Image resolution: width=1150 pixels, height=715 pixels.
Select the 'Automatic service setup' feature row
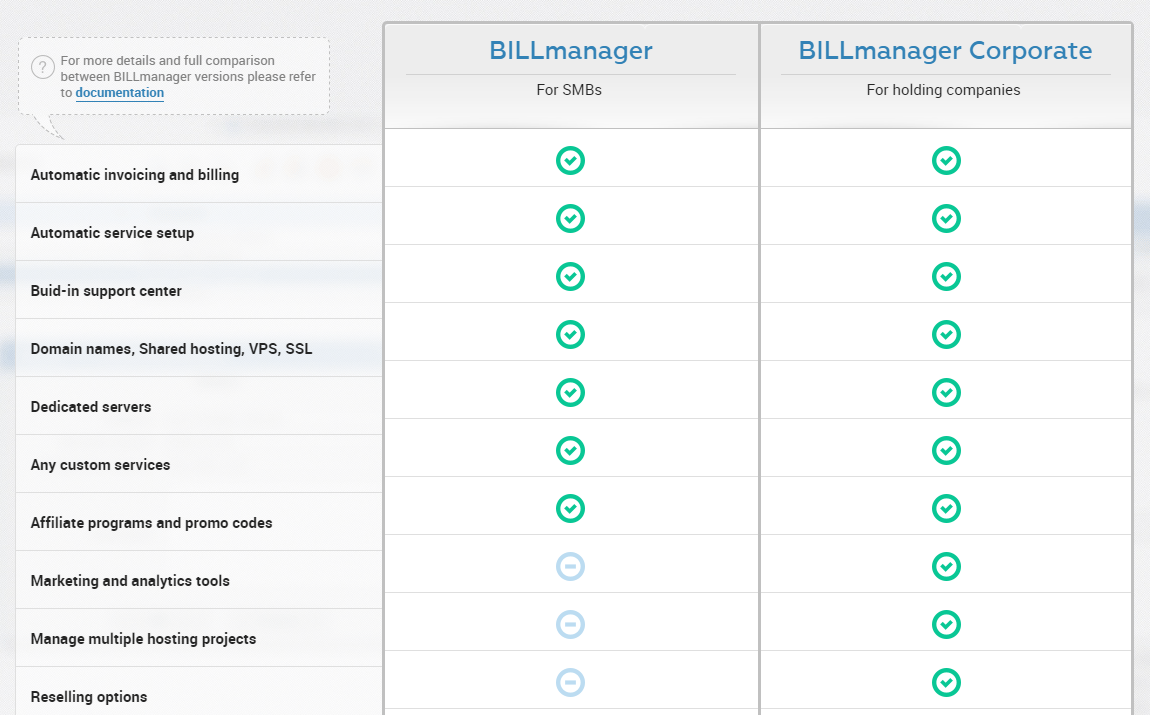pyautogui.click(x=199, y=232)
